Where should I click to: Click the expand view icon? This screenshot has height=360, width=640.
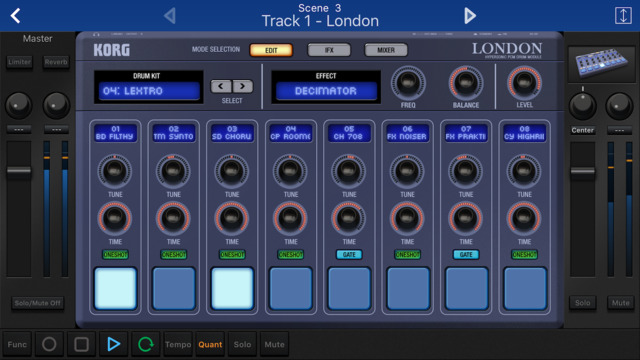[x=623, y=16]
